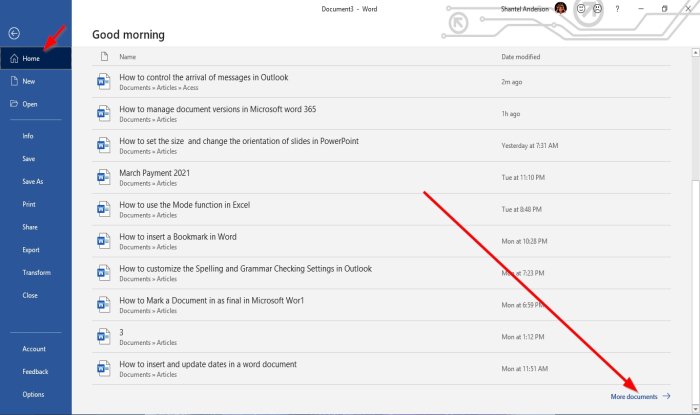The width and height of the screenshot is (700, 415).
Task: Open 'How to manage document versions in Microsoft word 365'
Action: pyautogui.click(x=381, y=114)
